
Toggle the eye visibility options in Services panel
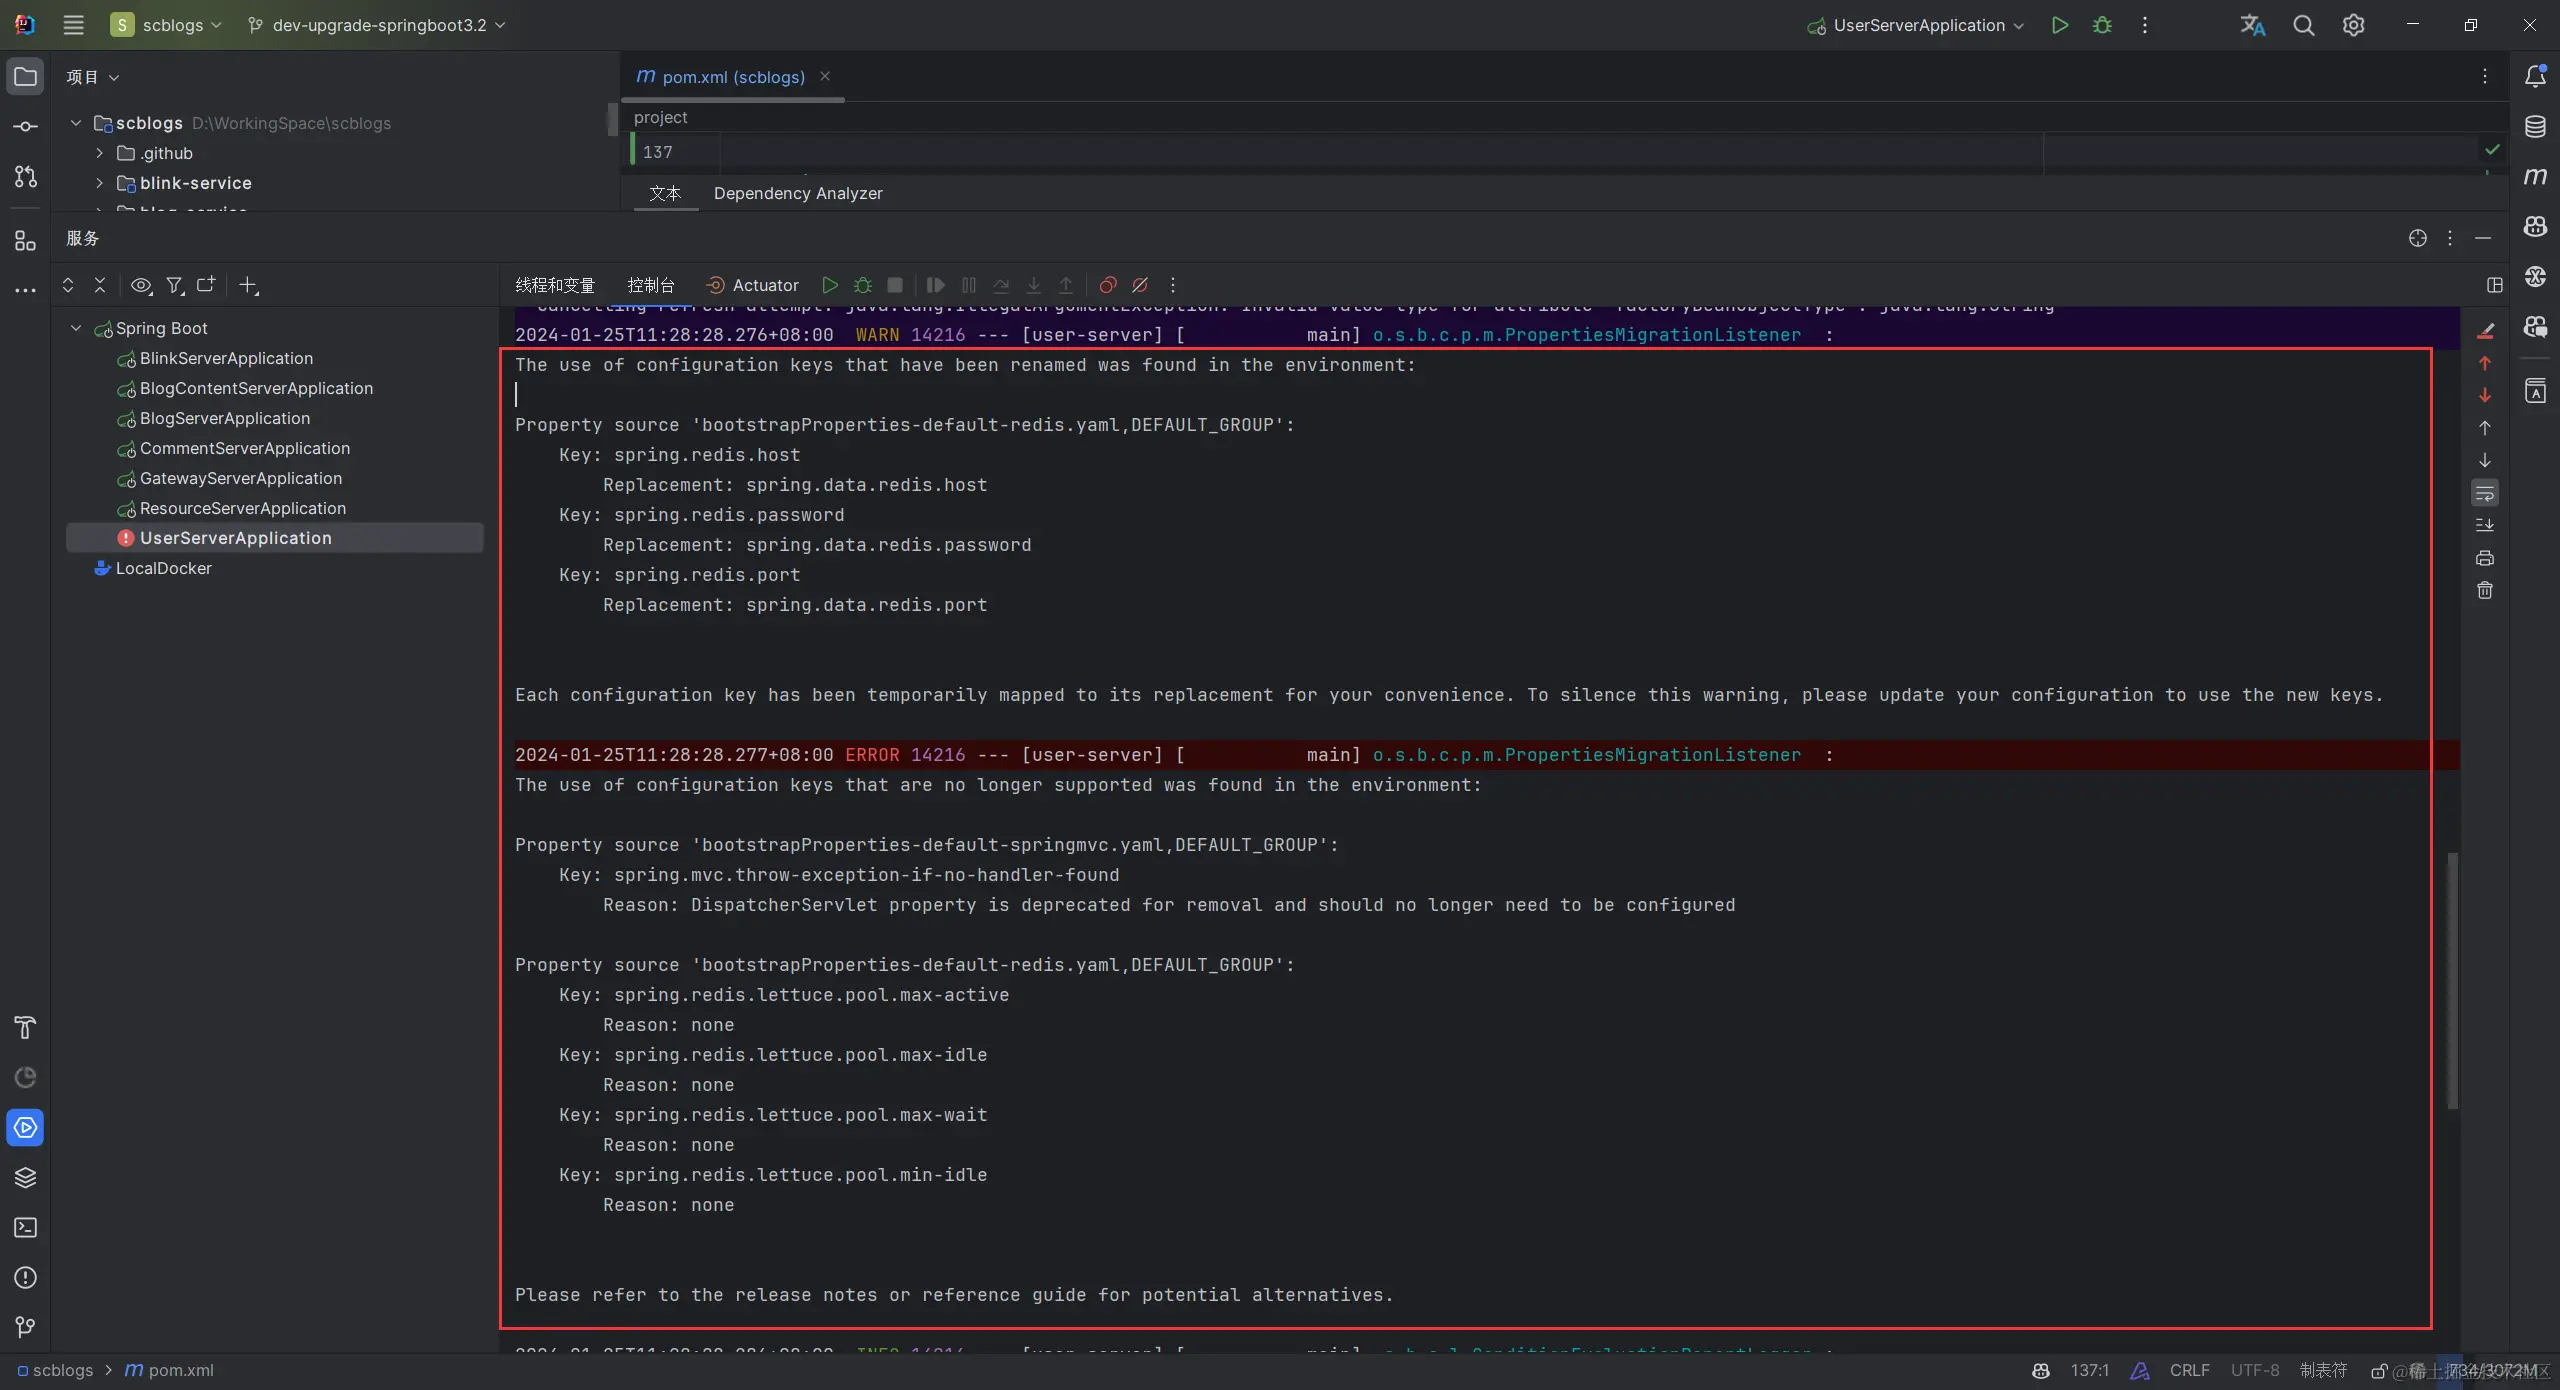(141, 285)
